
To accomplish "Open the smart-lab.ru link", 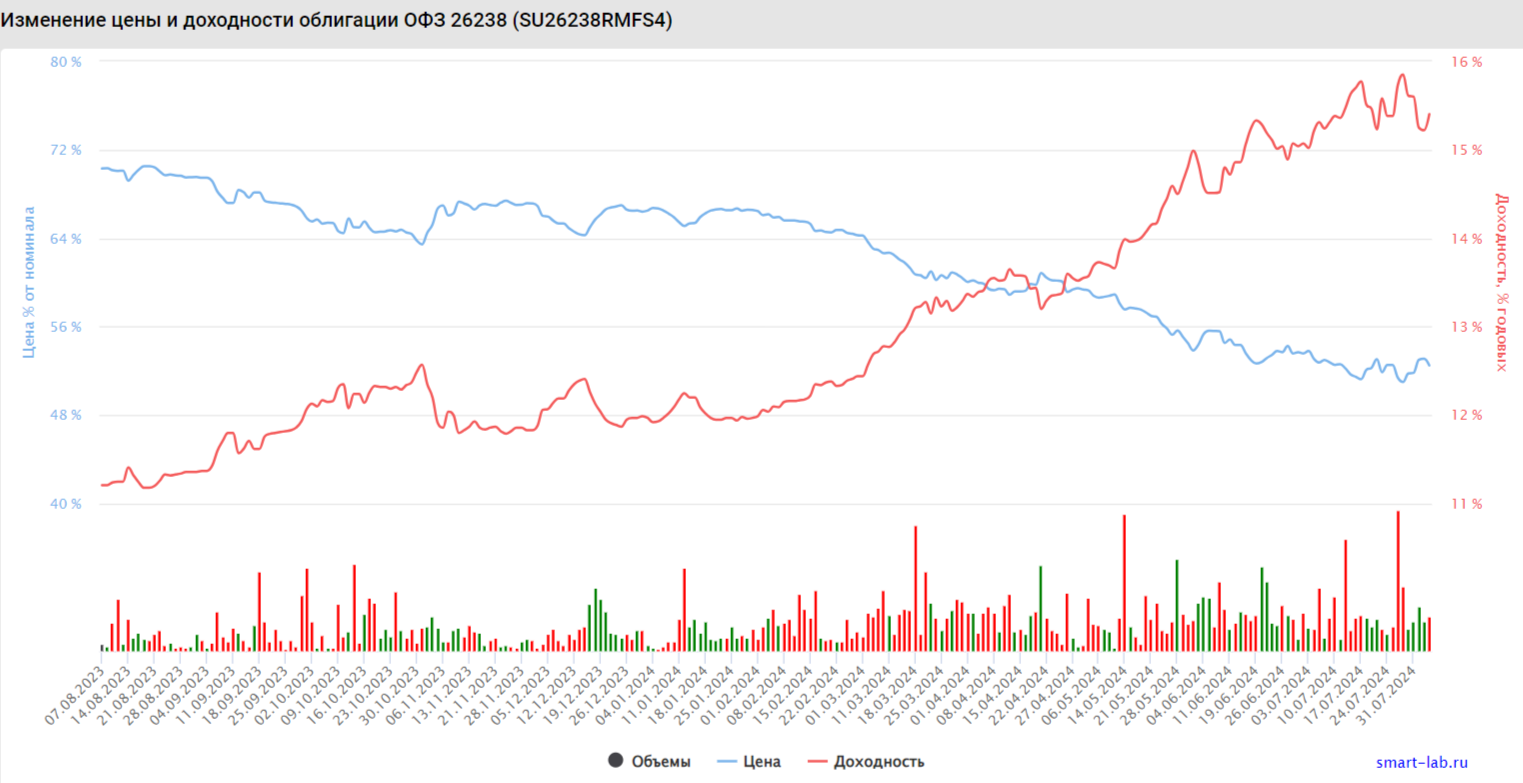I will pos(1422,762).
